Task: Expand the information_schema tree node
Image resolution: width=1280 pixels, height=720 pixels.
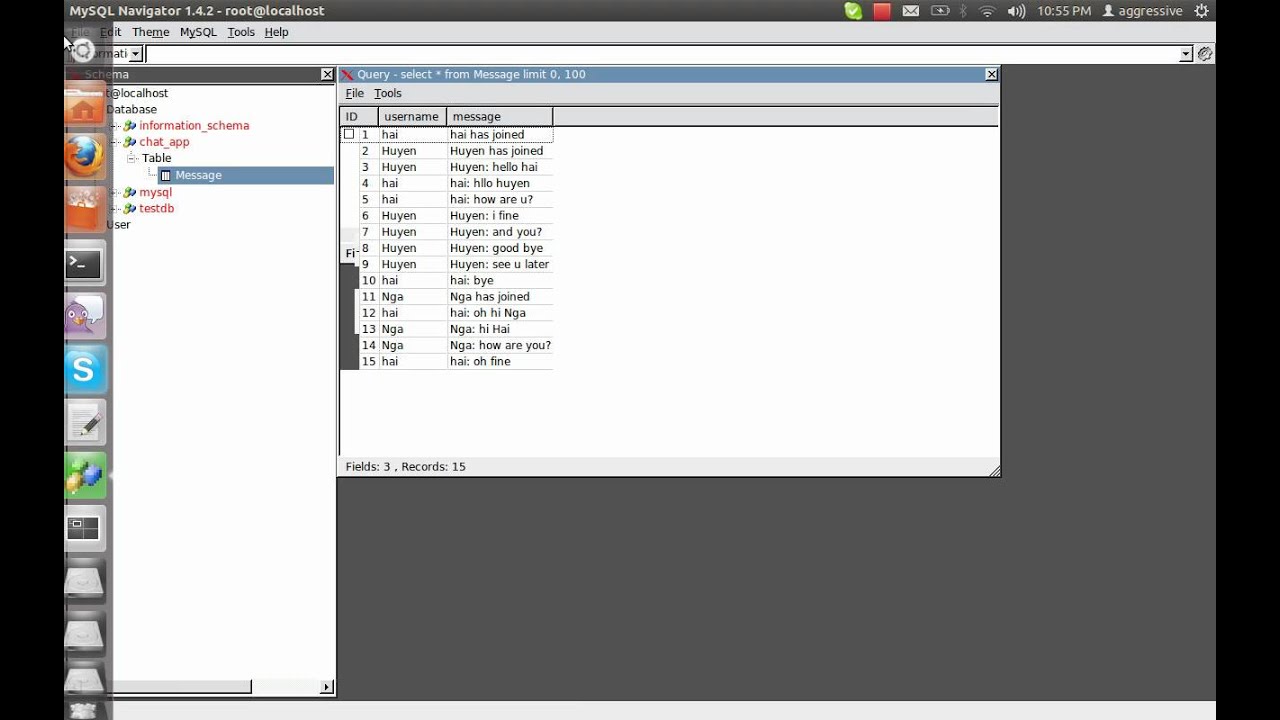Action: click(x=115, y=126)
